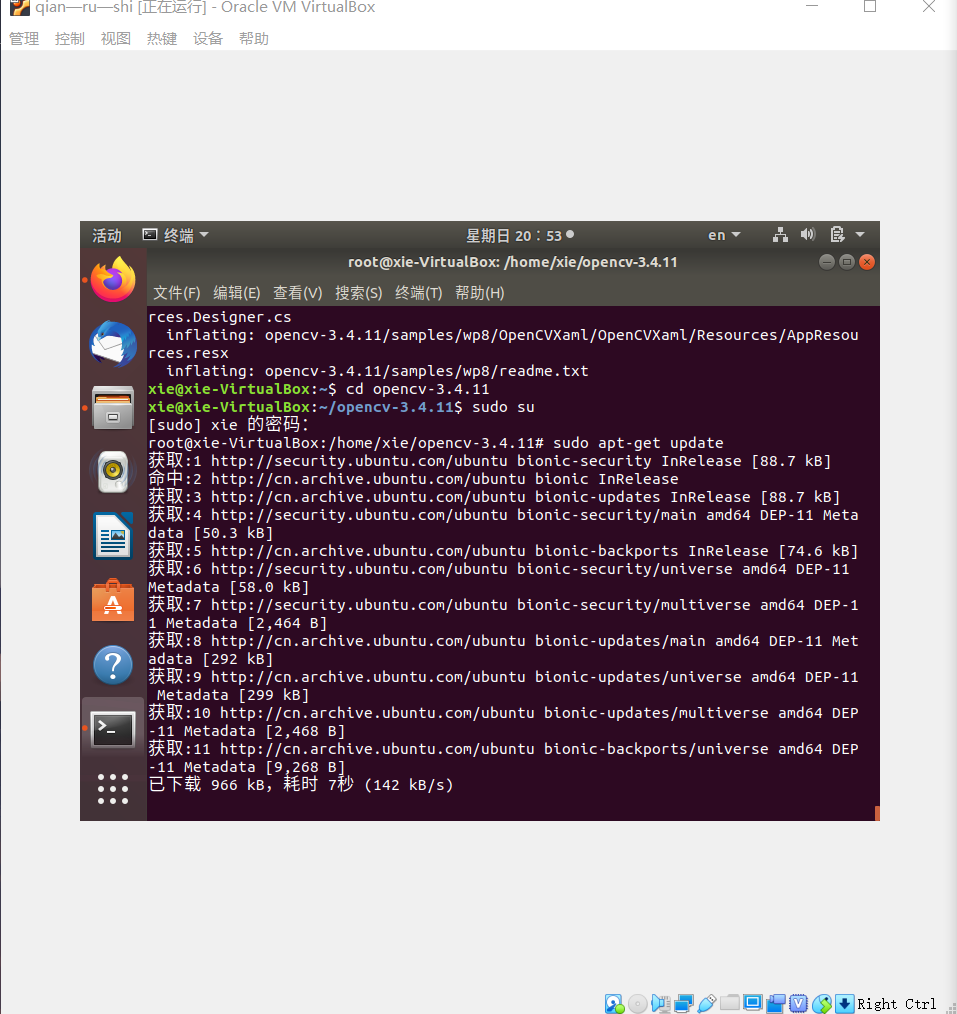
Task: Click the 活动 activities button
Action: click(107, 235)
